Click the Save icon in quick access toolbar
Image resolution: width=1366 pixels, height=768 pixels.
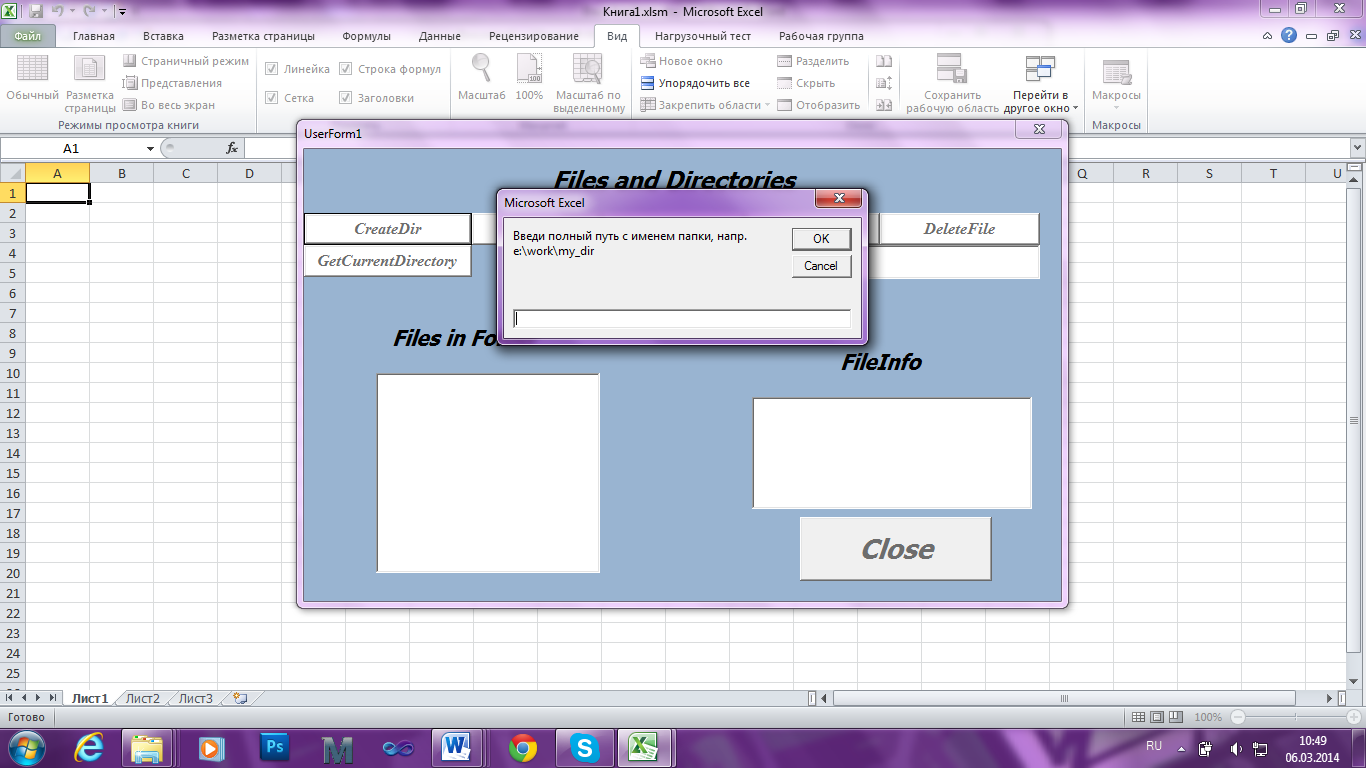[x=37, y=11]
